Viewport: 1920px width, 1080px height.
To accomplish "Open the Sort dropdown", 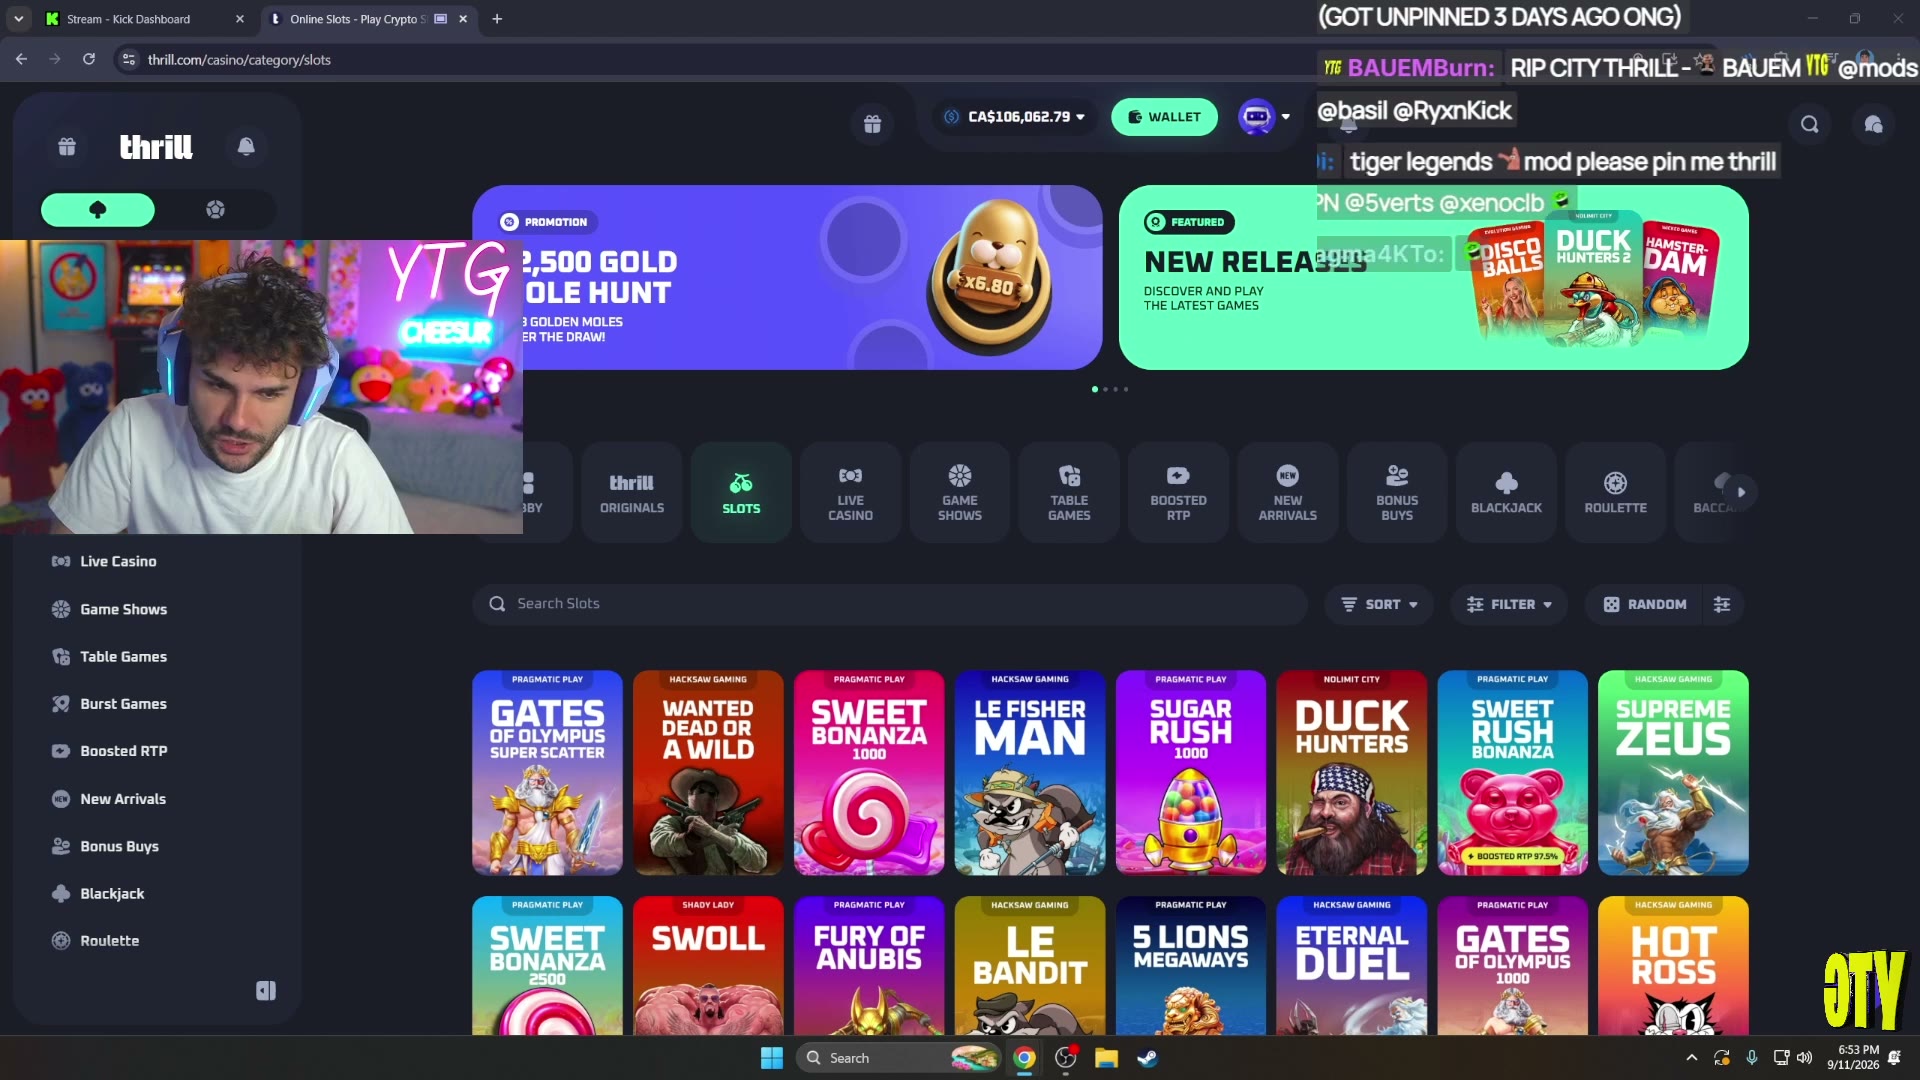I will pyautogui.click(x=1379, y=604).
